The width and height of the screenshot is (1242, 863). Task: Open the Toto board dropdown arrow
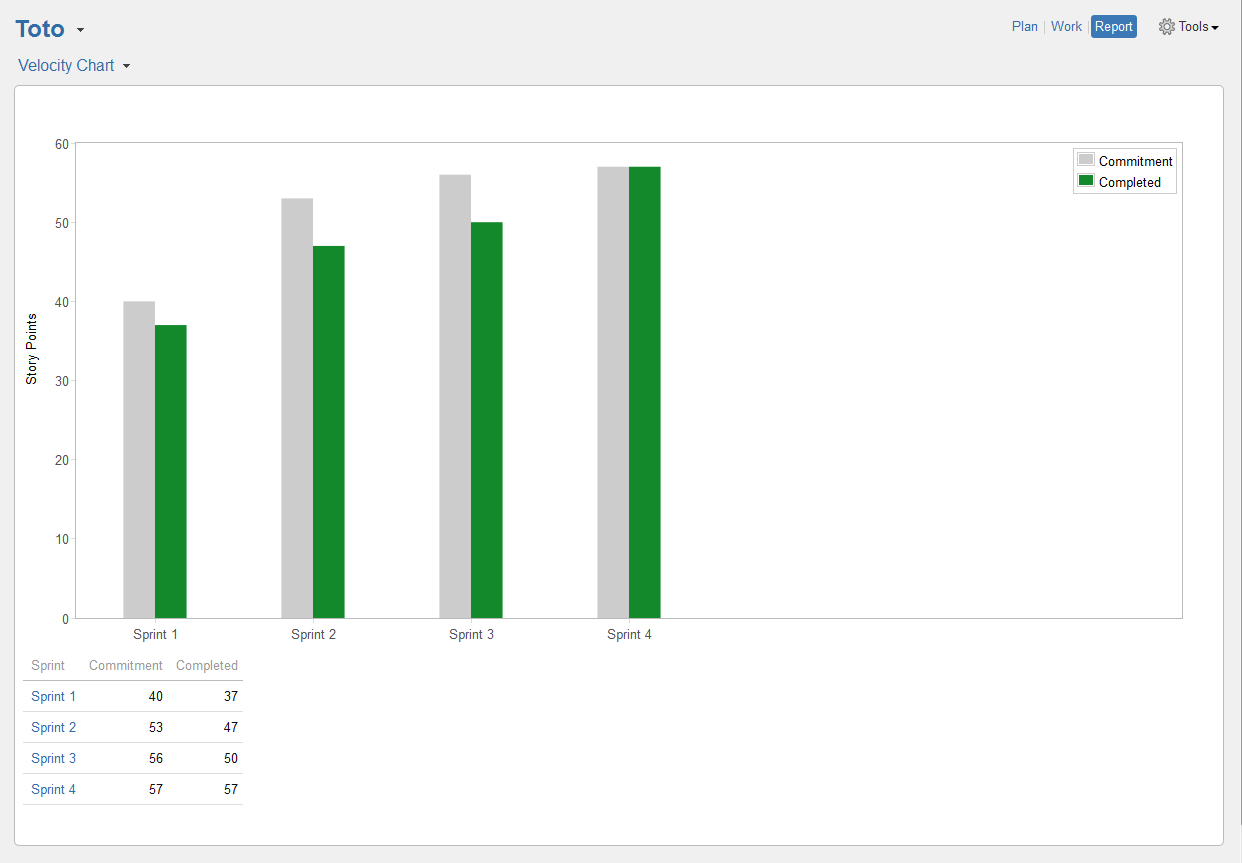pyautogui.click(x=80, y=31)
